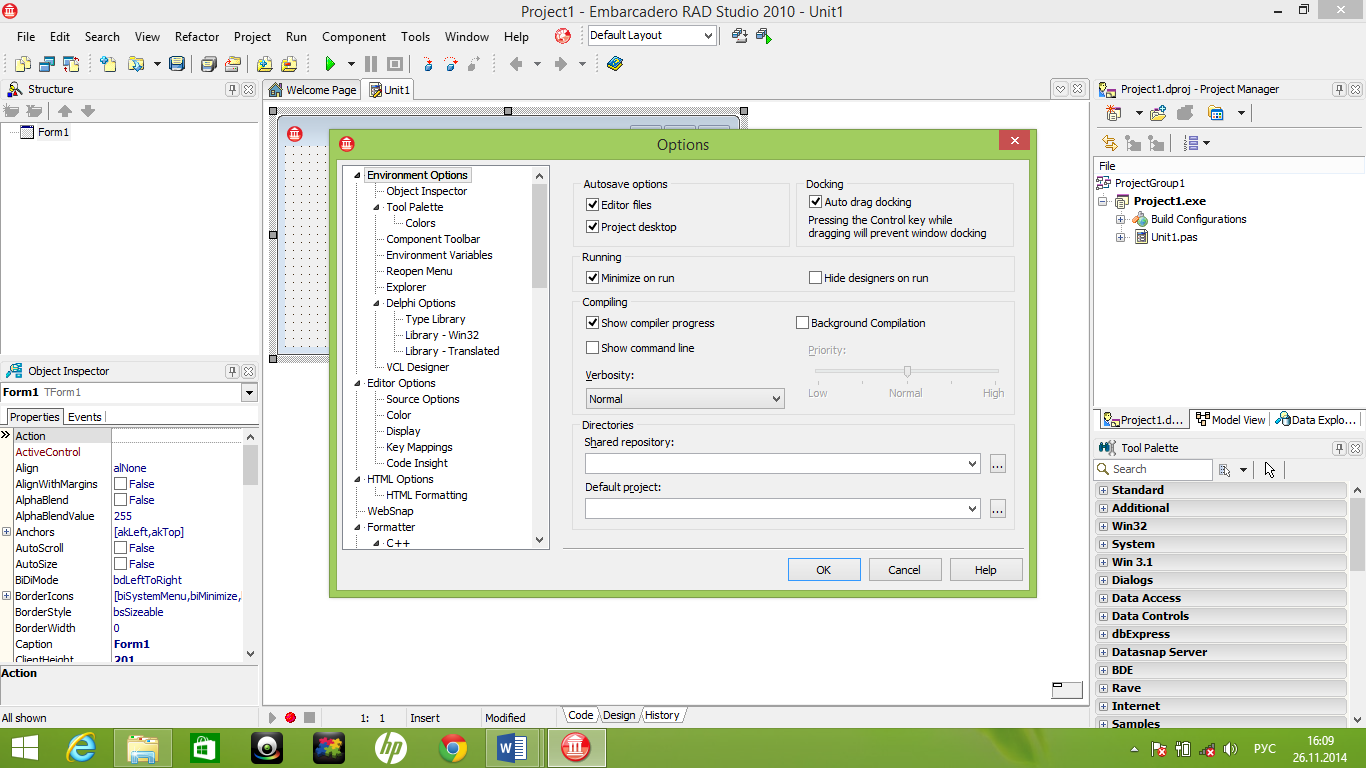This screenshot has height=768, width=1366.
Task: Click the red globe icon beside Help menu
Action: tap(563, 36)
